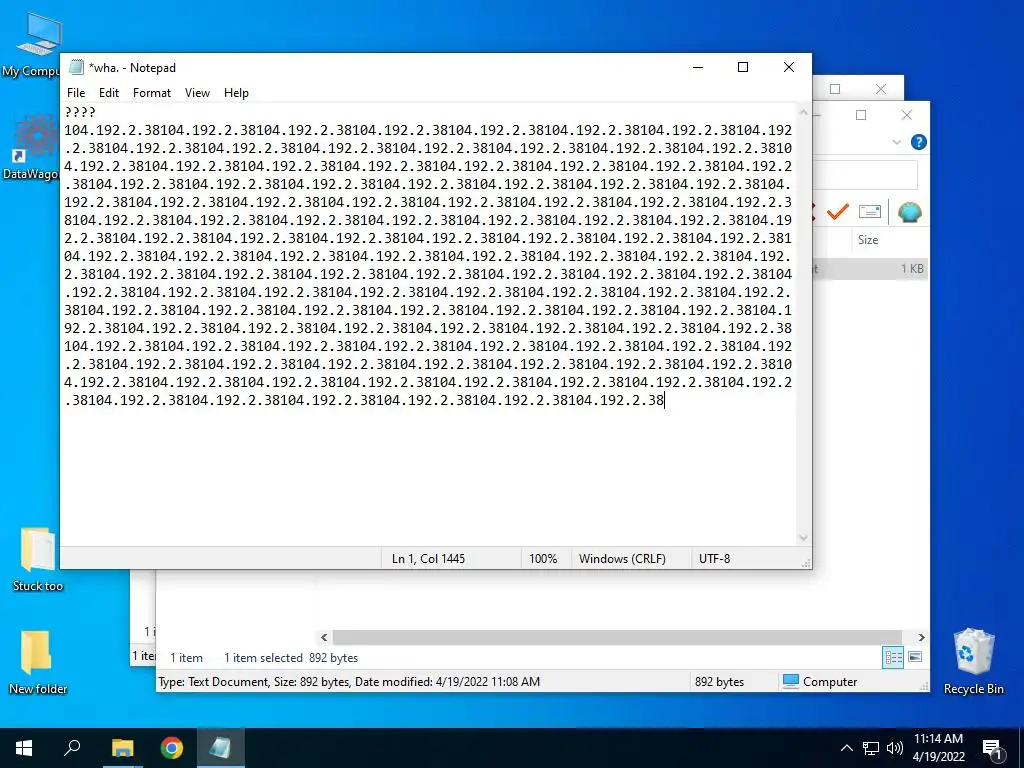Expand the ribbon chevron in Explorer window
Viewport: 1024px width, 768px height.
pos(897,142)
